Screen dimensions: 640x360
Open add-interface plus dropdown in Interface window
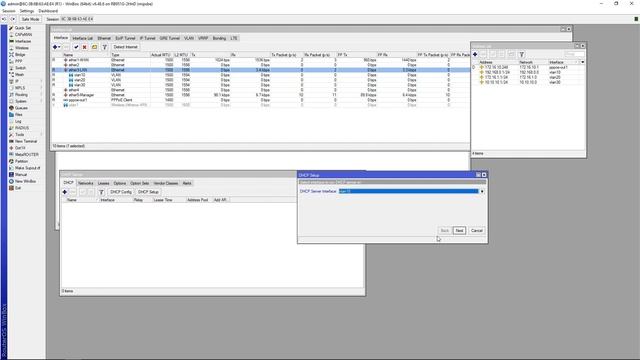pyautogui.click(x=56, y=47)
